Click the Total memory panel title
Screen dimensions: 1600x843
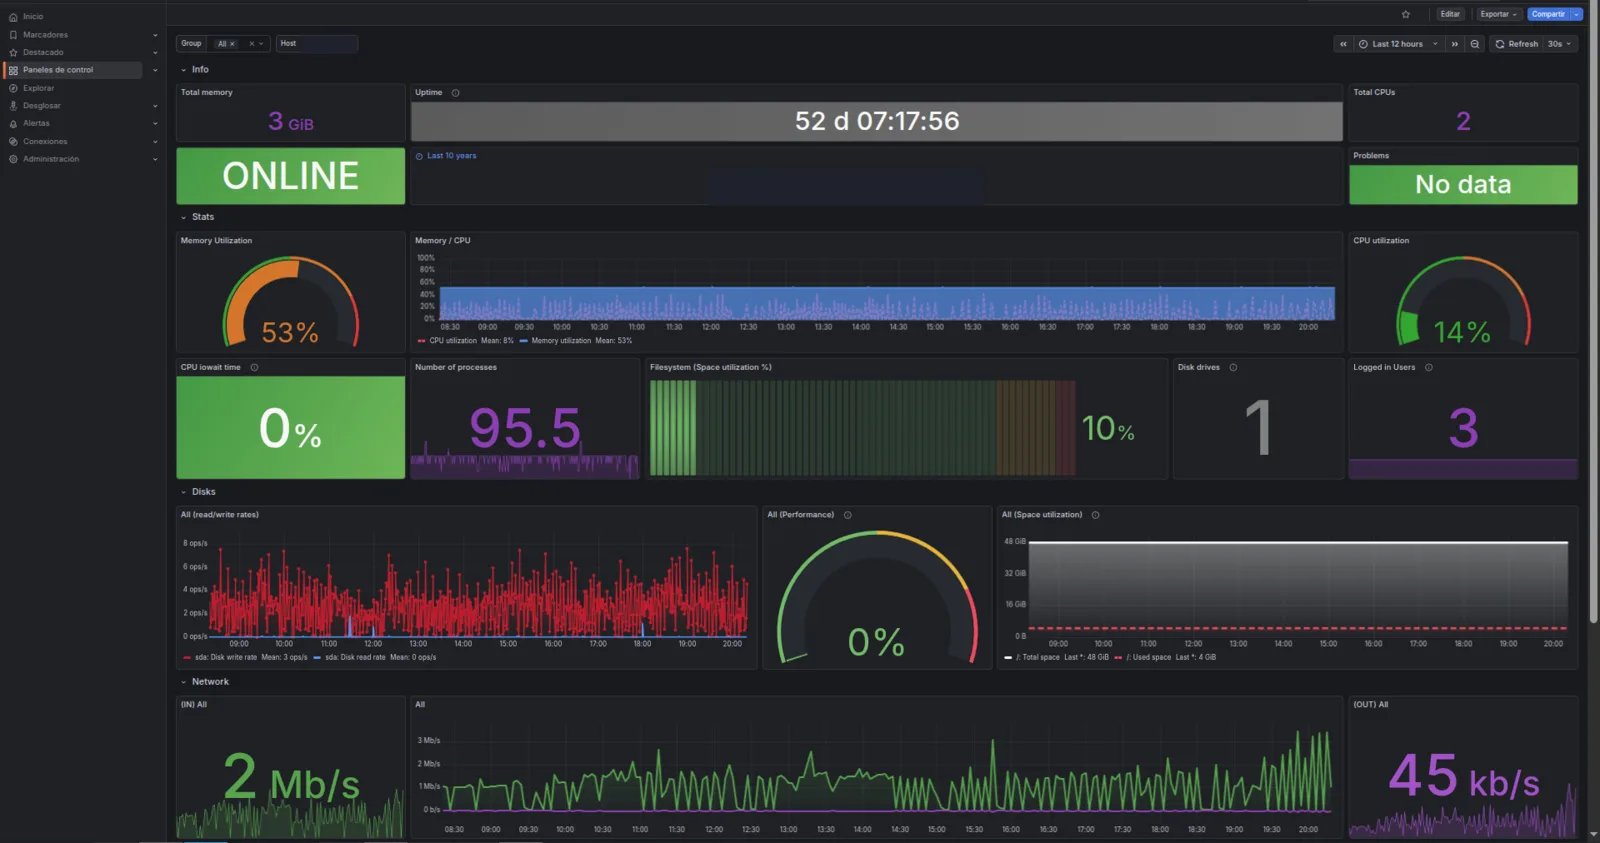point(207,92)
